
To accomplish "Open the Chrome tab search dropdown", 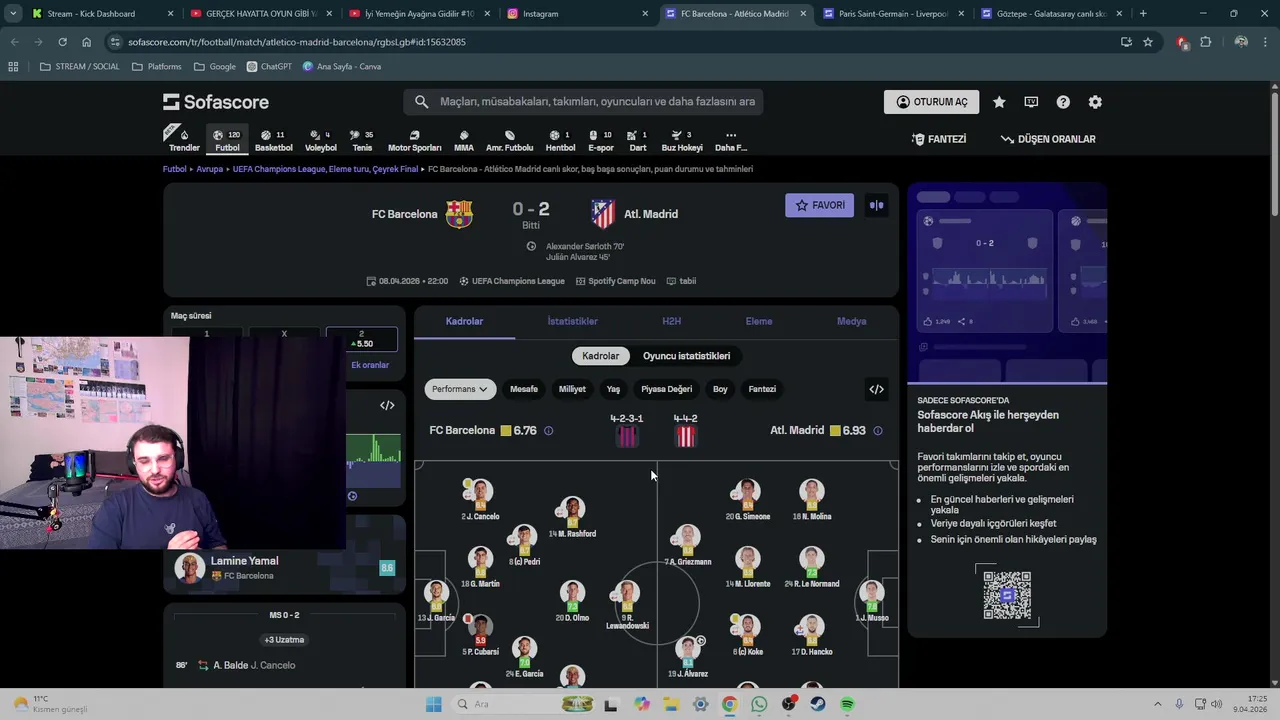I will (x=13, y=14).
